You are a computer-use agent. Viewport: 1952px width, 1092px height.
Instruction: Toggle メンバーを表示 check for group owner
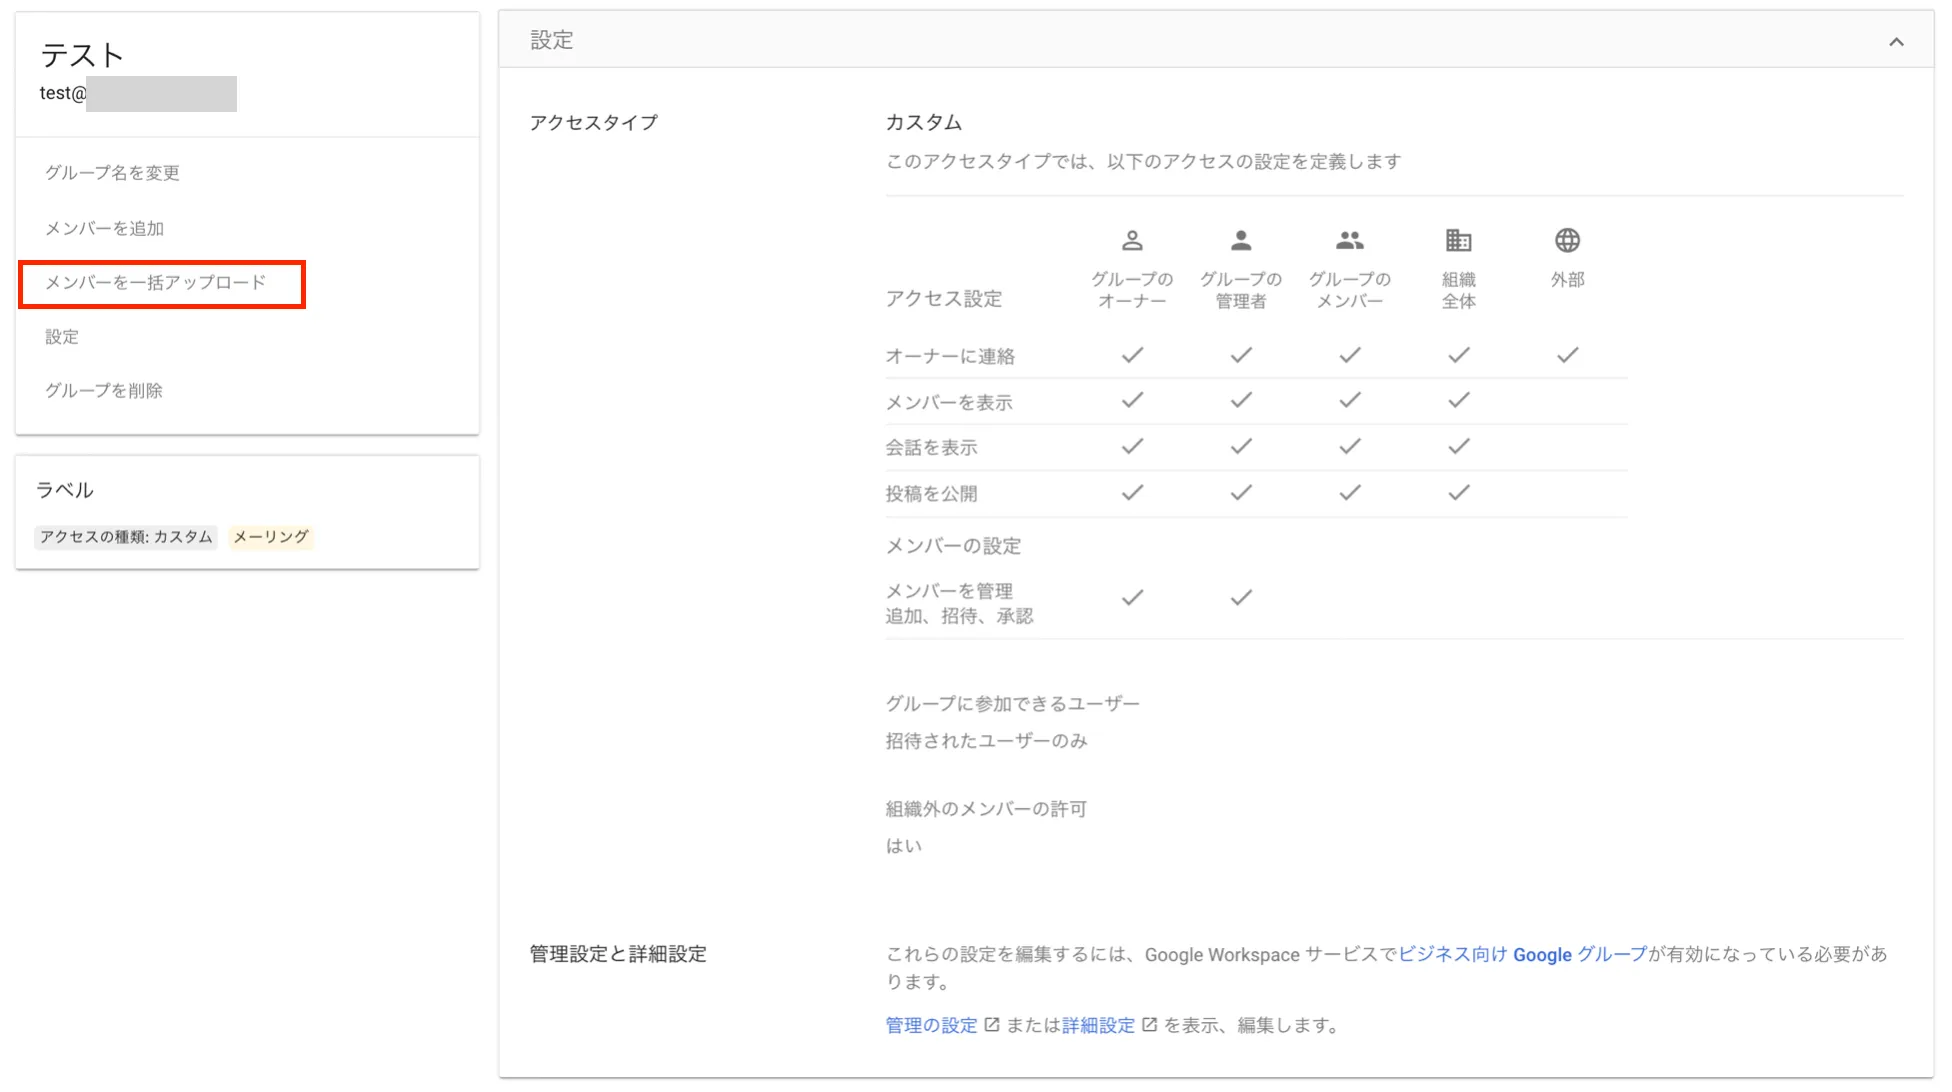point(1132,401)
